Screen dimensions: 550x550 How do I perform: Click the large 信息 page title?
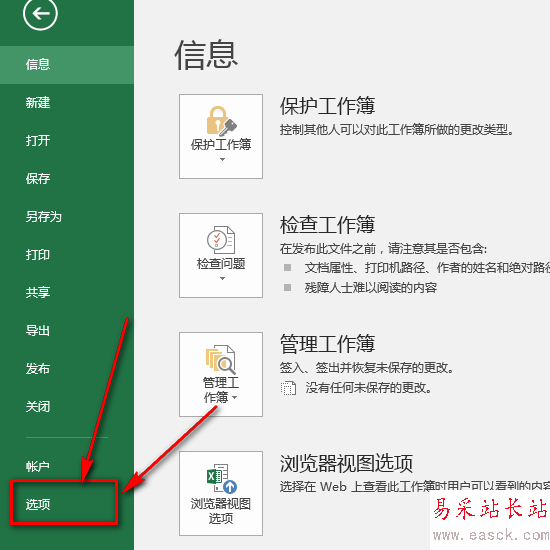point(206,55)
